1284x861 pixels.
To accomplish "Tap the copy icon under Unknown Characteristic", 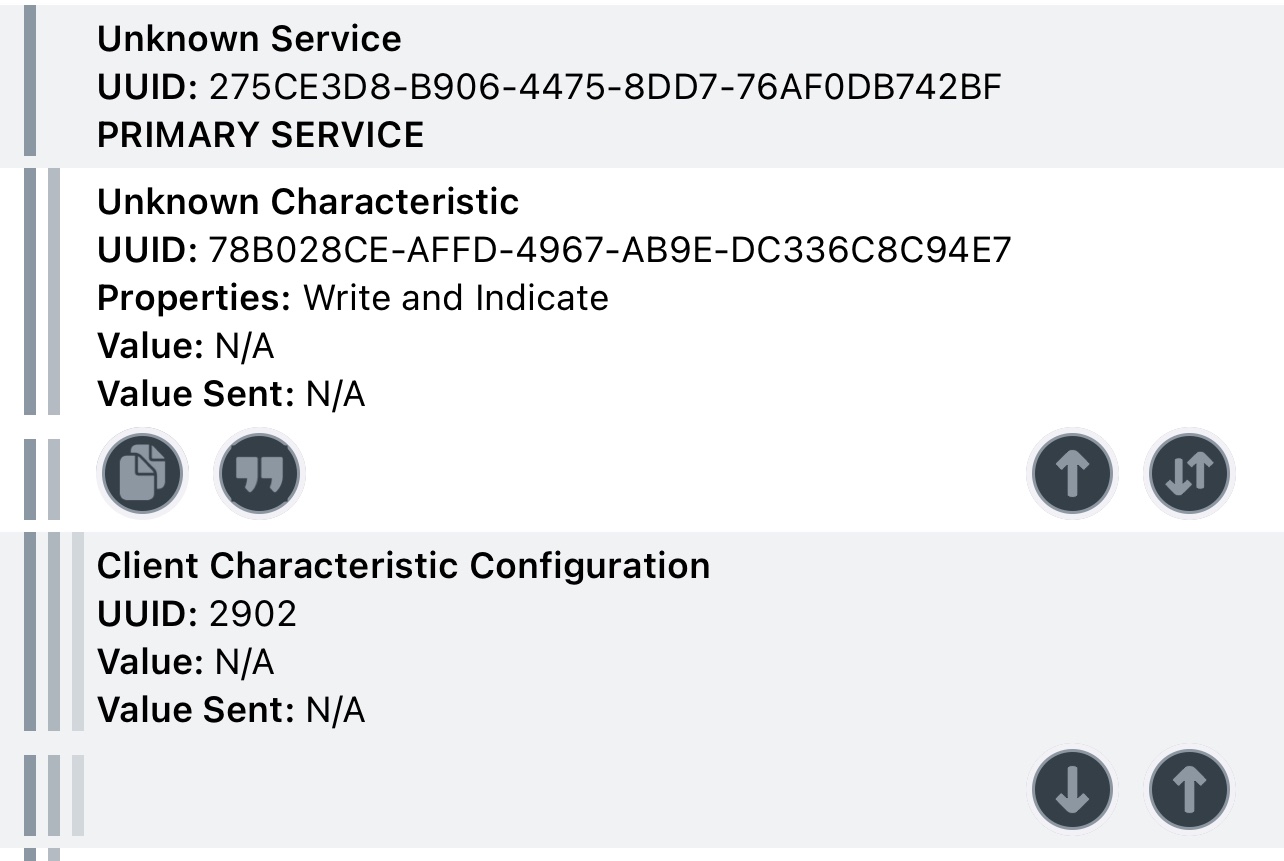I will click(x=142, y=473).
